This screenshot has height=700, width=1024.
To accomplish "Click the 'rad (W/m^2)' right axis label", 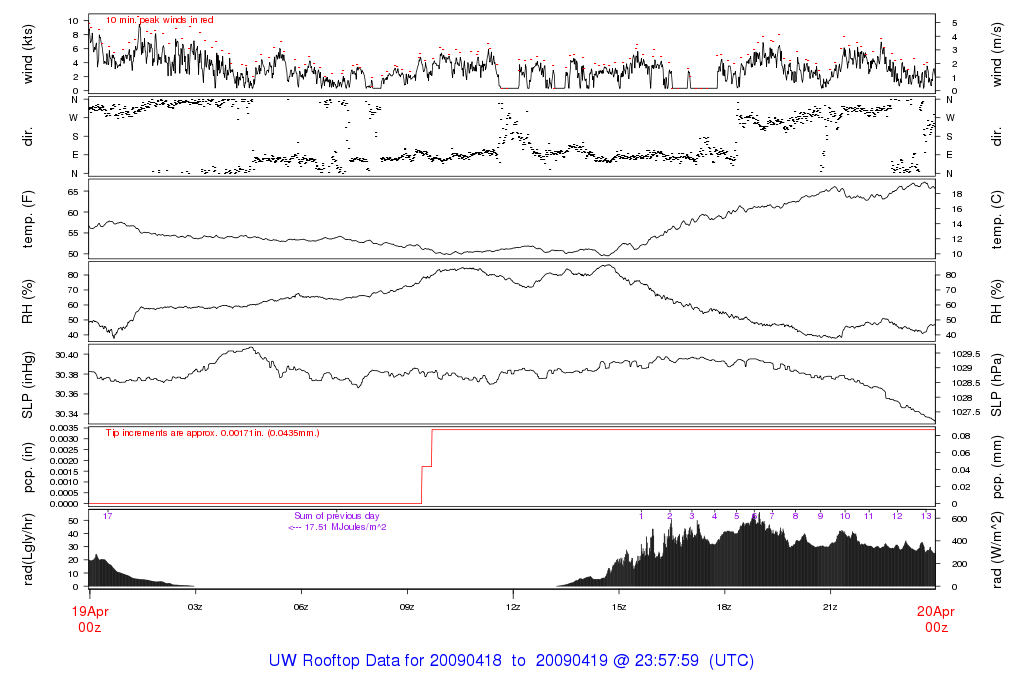I will (997, 549).
